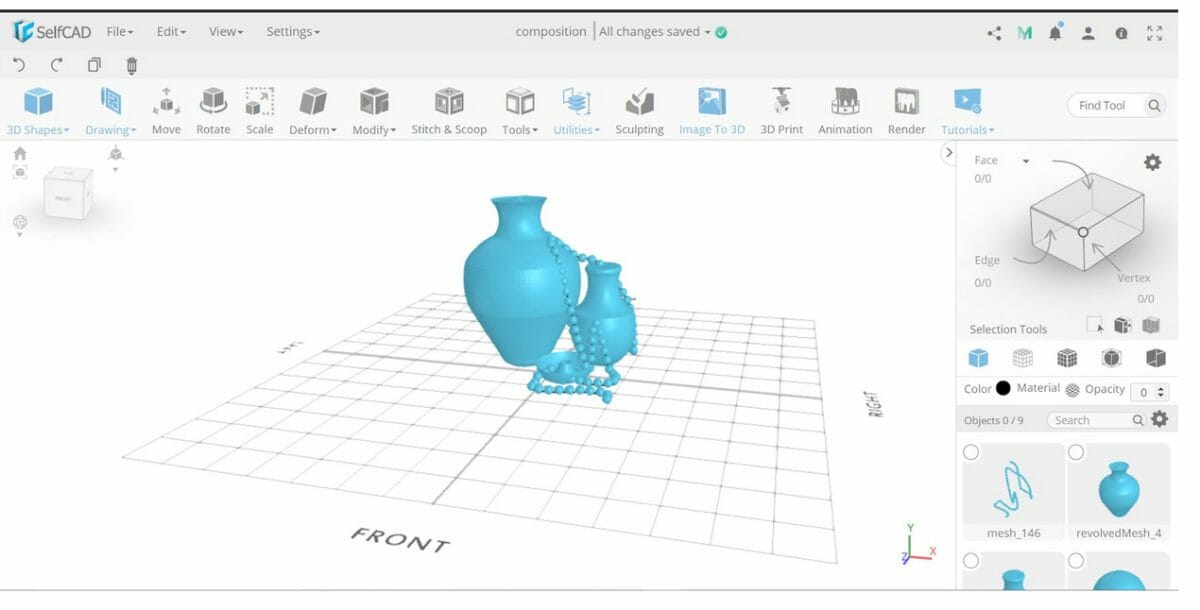
Task: Open the Deform dropdown menu
Action: tap(313, 130)
